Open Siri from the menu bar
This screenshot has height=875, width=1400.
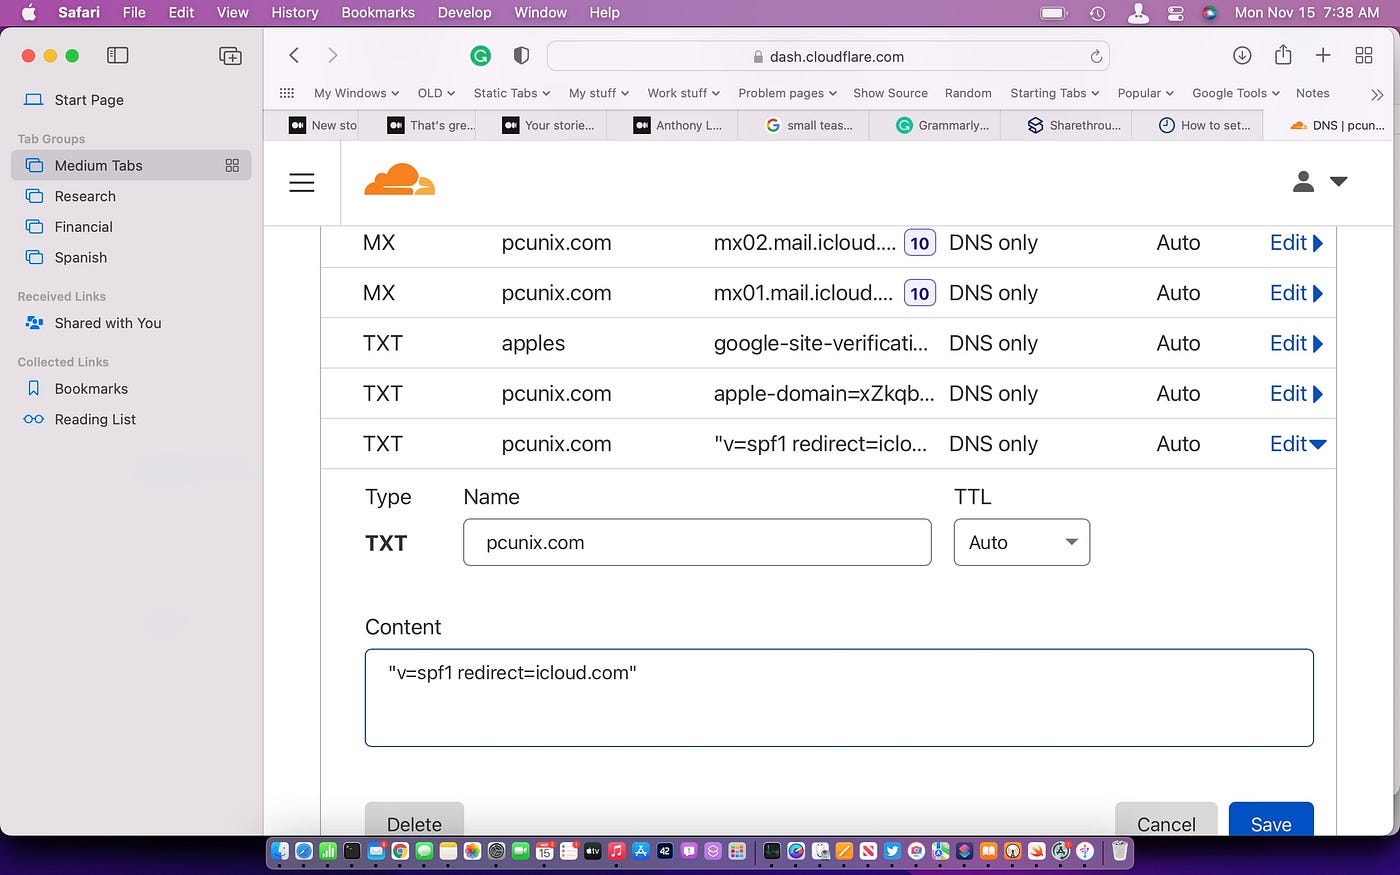tap(1210, 13)
